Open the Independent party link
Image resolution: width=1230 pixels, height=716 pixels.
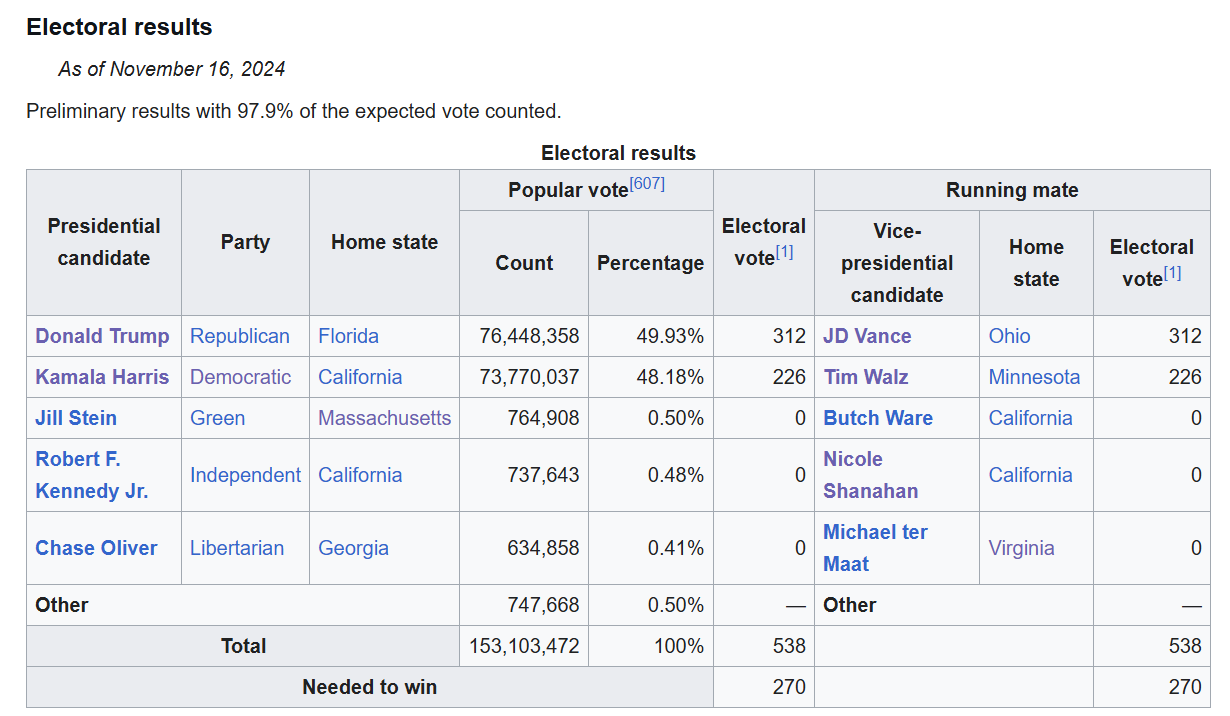[245, 475]
